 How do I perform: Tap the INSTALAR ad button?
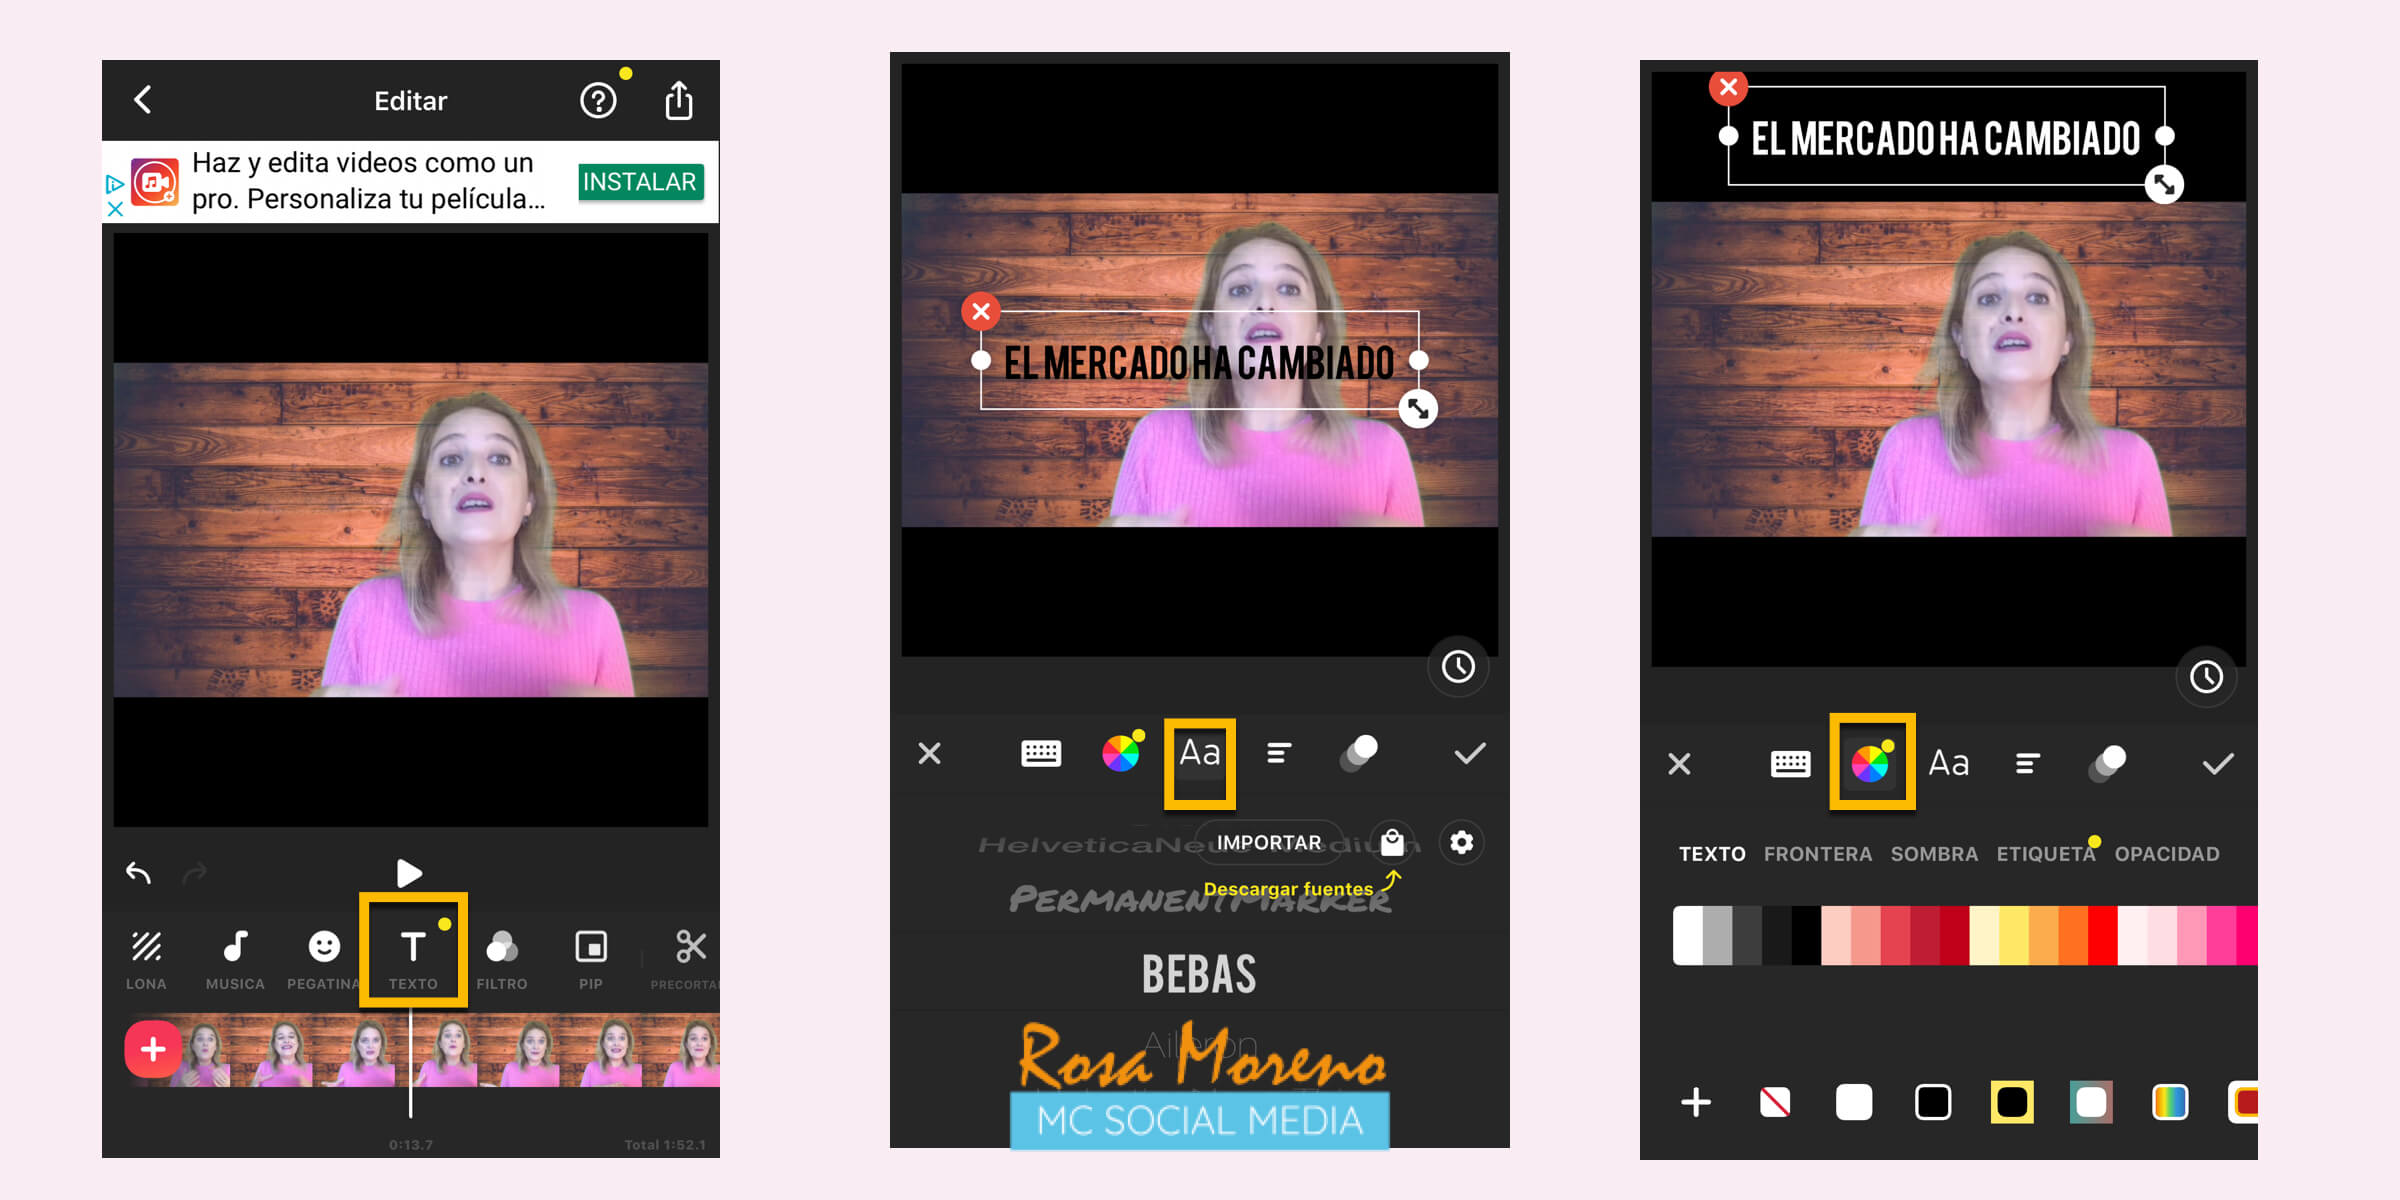640,182
